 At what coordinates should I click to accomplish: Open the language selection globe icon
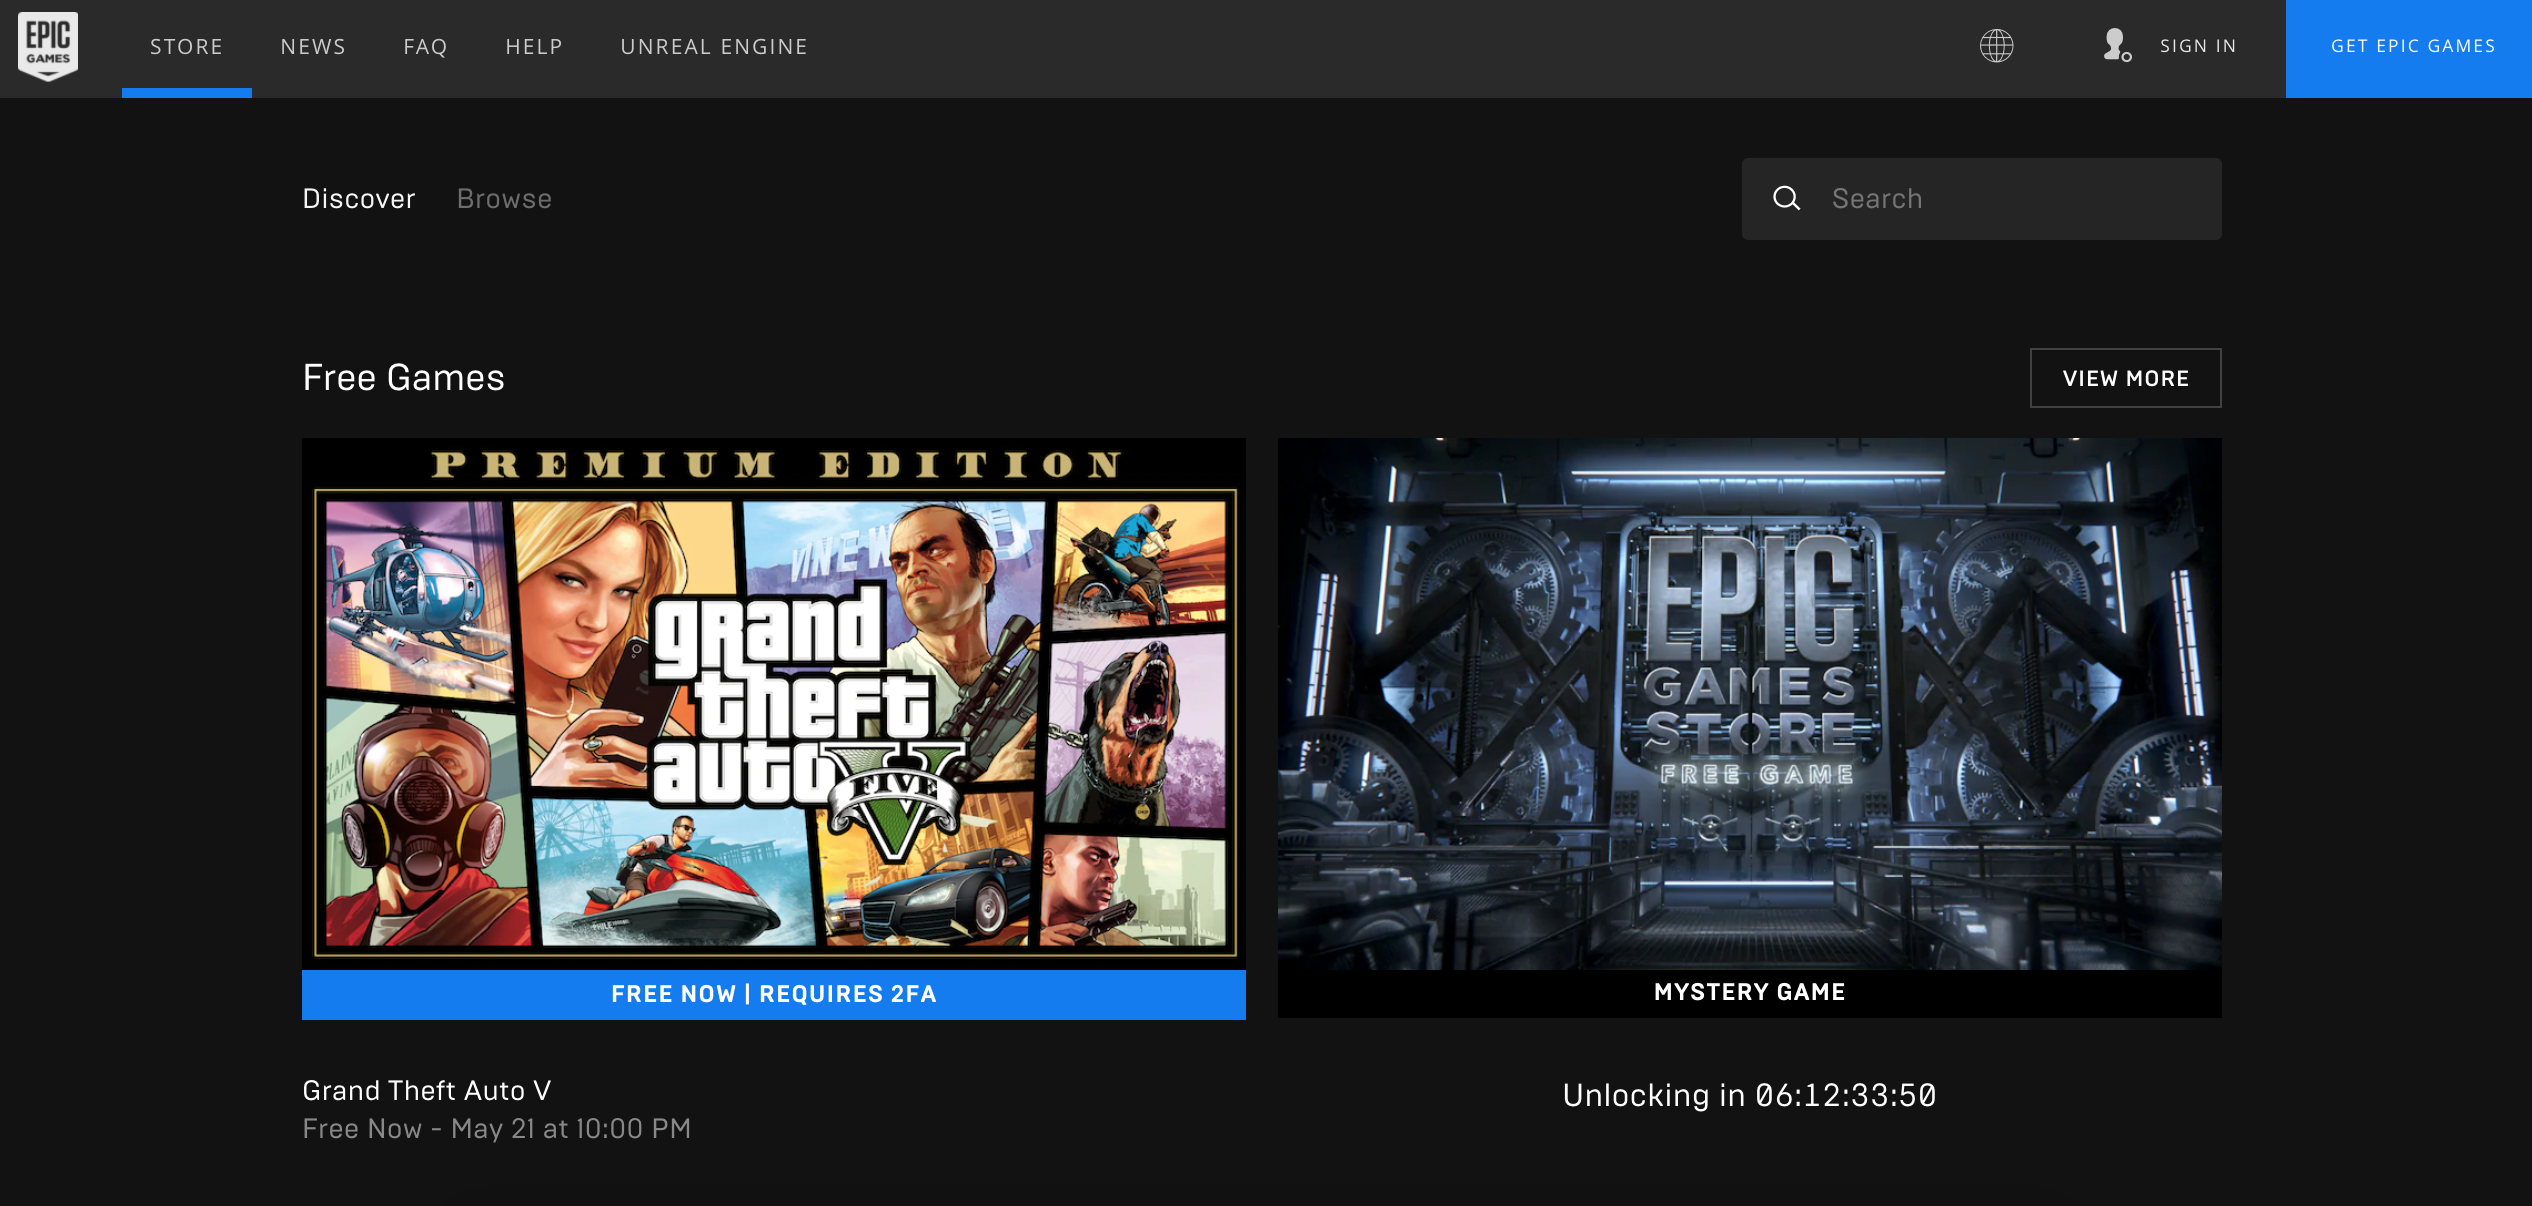click(x=1996, y=46)
